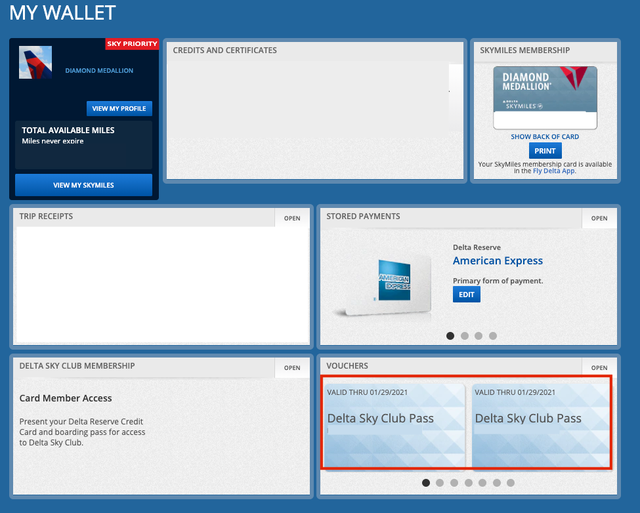Viewport: 640px width, 513px height.
Task: Click the American Express card image
Action: 384,286
